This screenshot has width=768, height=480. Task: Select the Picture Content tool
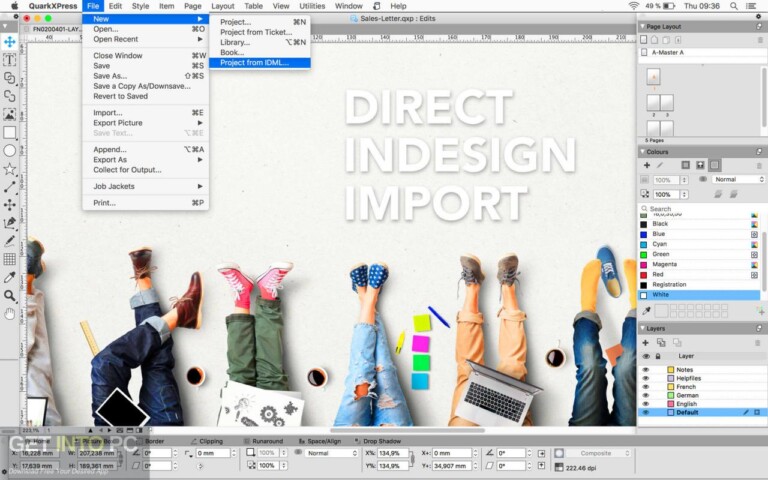pos(9,114)
